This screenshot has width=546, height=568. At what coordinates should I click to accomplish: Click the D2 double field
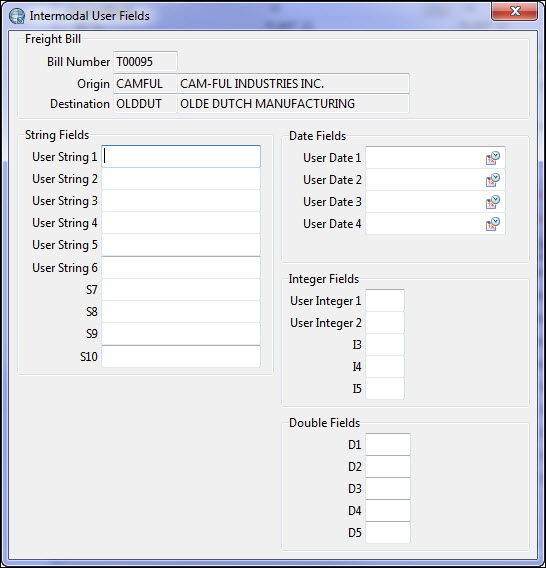click(388, 467)
